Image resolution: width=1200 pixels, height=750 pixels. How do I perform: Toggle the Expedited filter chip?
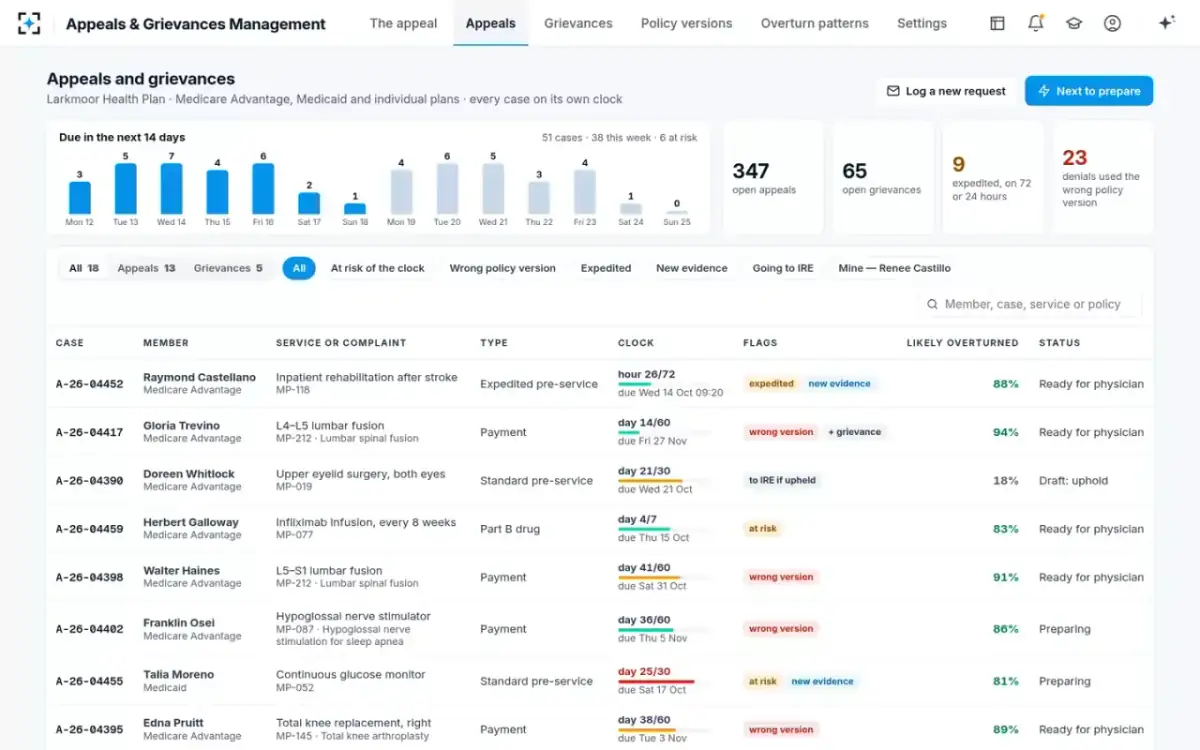click(606, 268)
